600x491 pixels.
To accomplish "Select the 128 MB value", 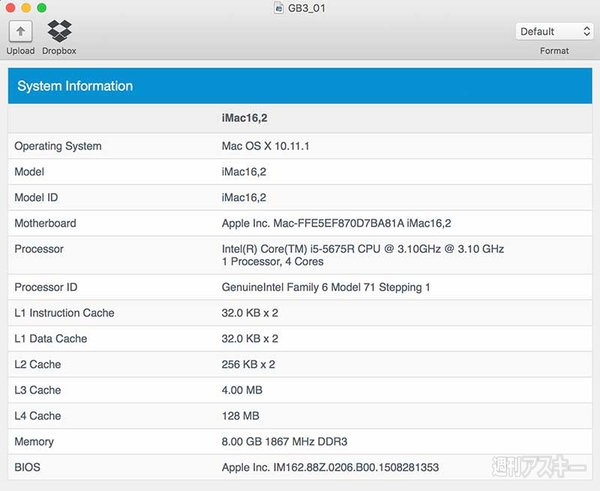I will 241,416.
